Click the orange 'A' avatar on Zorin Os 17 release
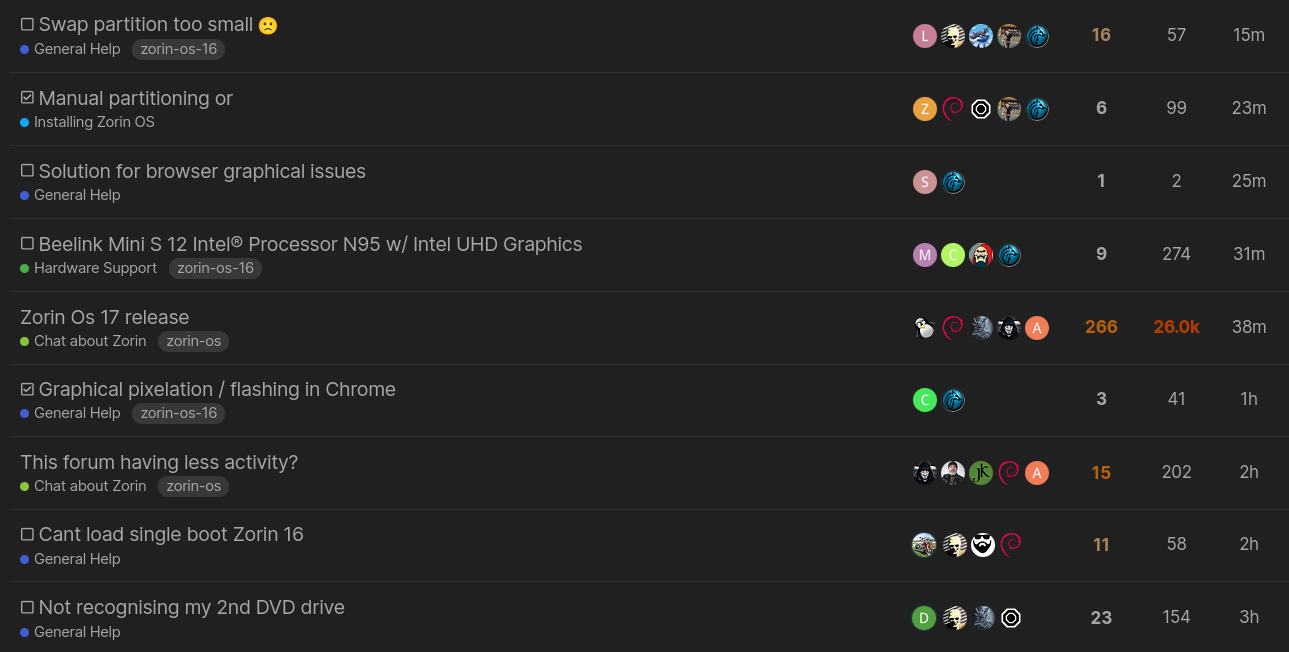 pos(1037,328)
